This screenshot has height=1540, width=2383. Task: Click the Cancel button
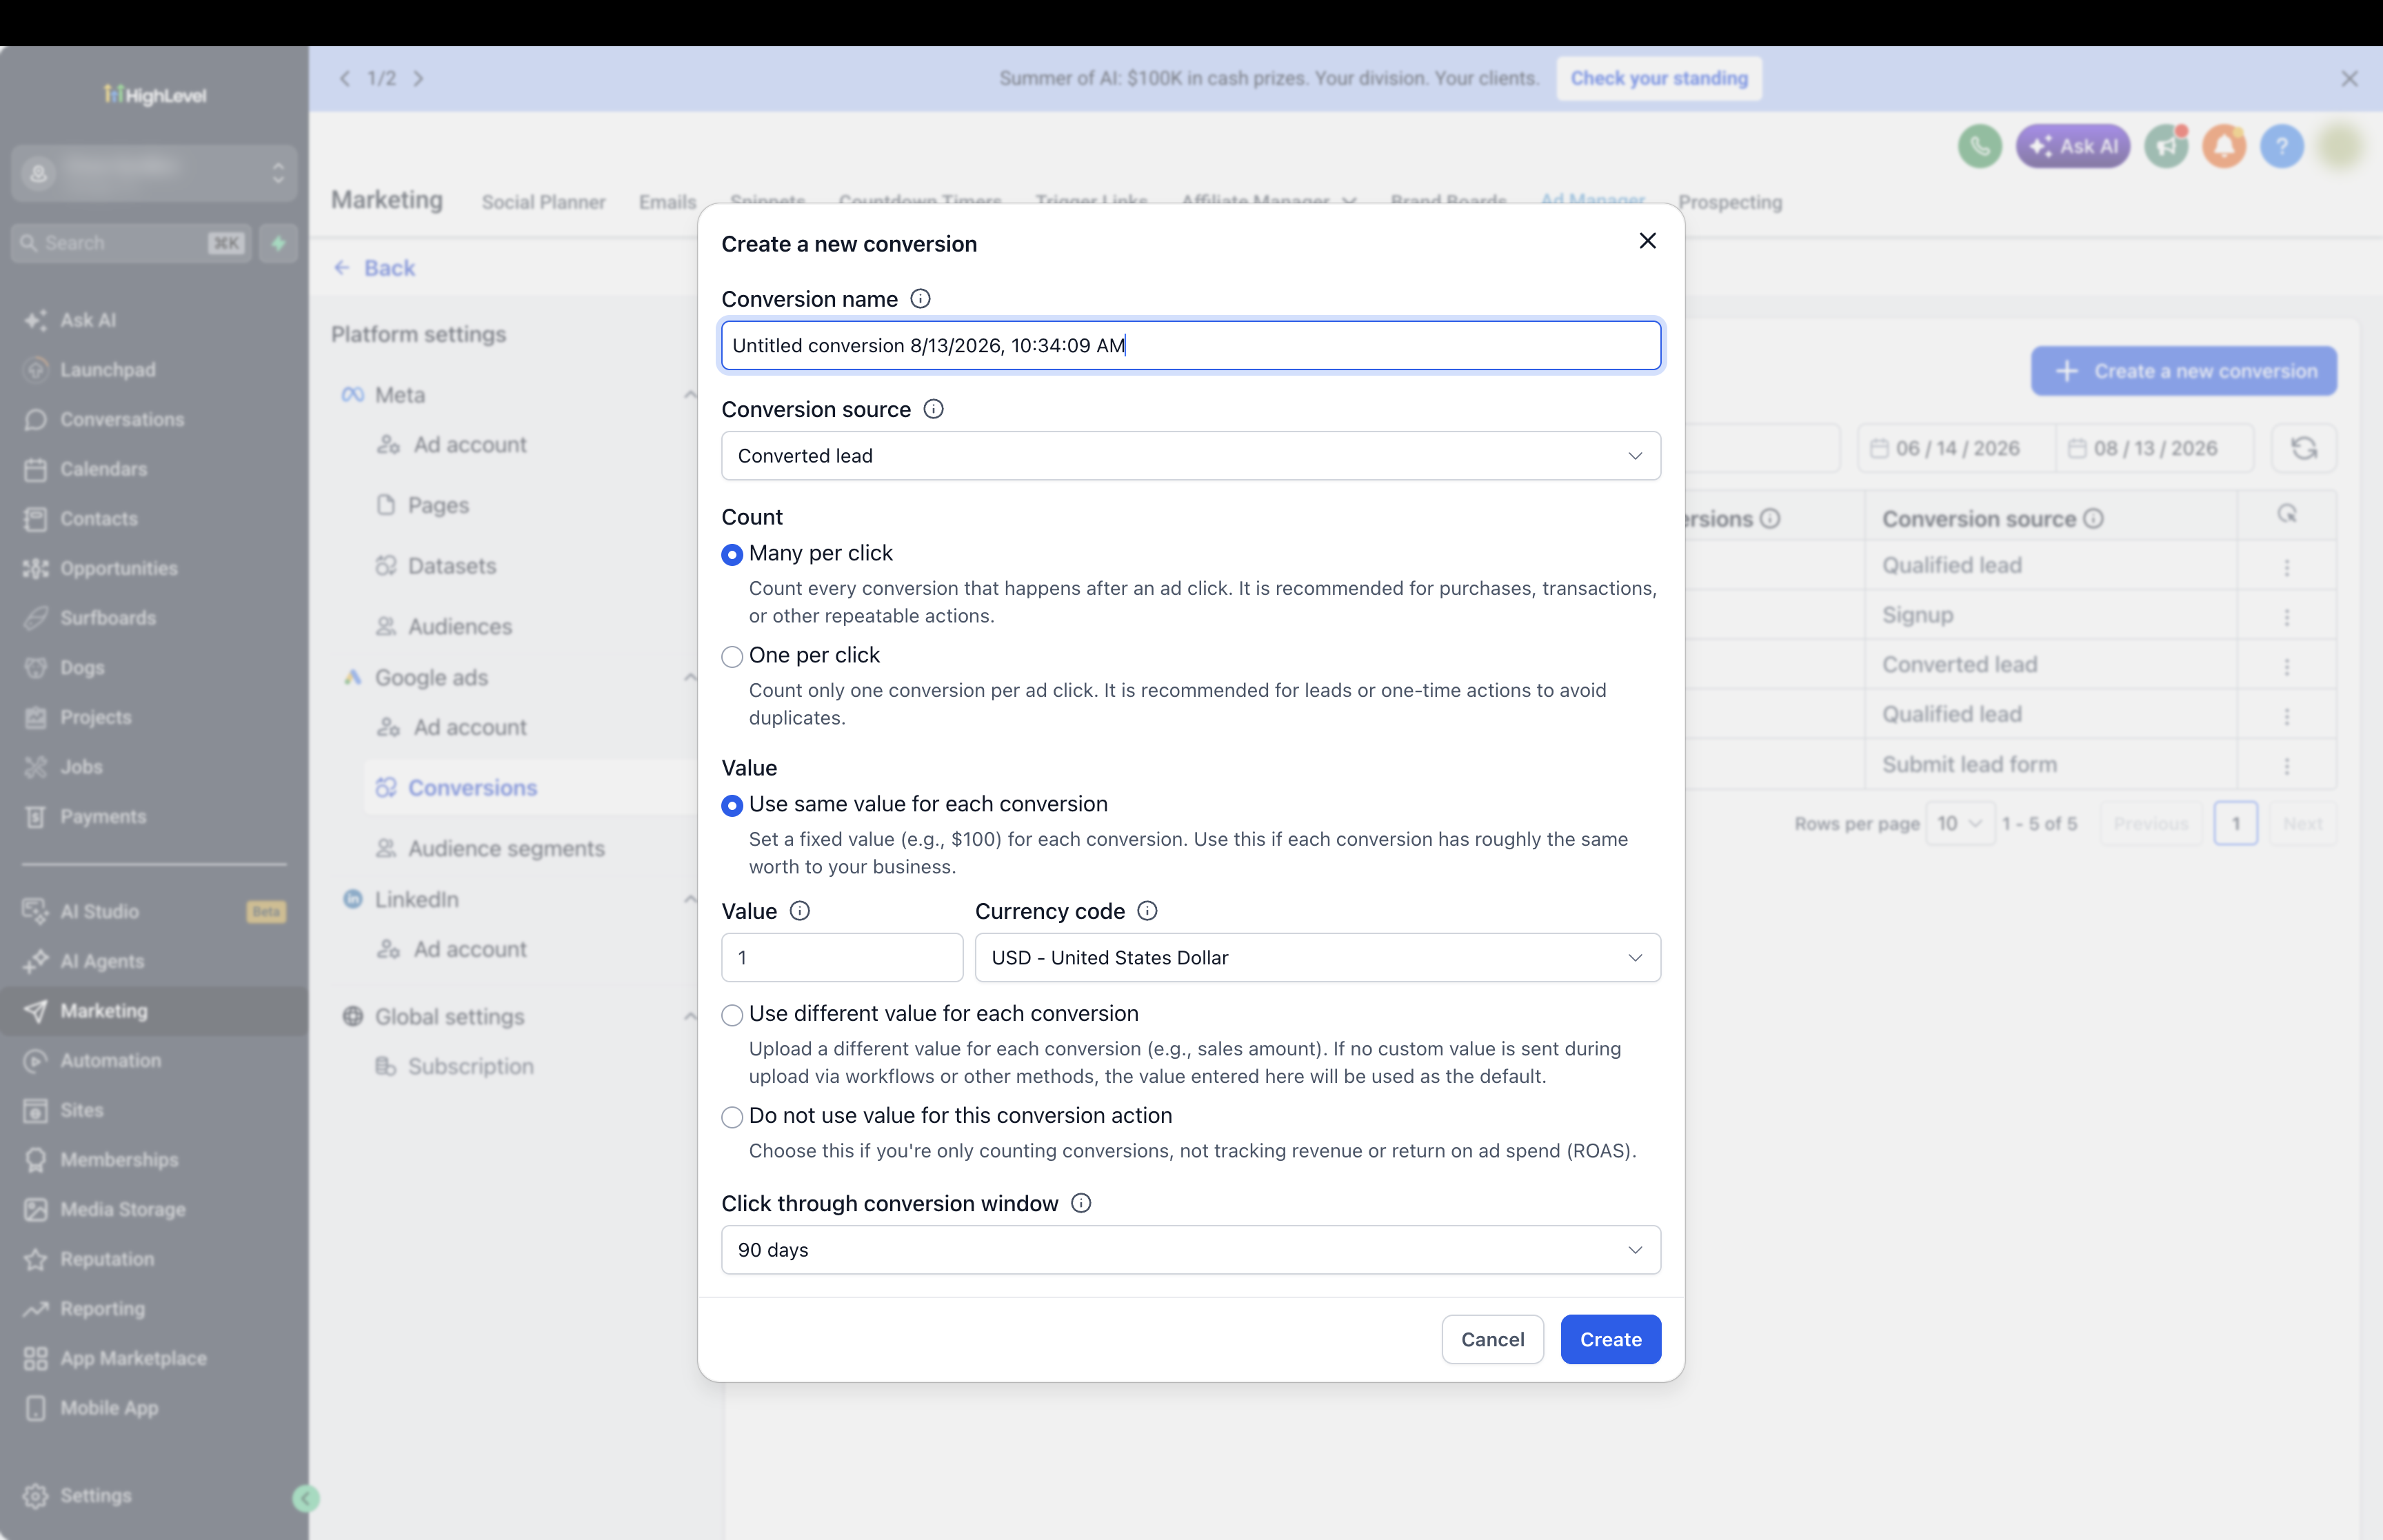point(1492,1340)
